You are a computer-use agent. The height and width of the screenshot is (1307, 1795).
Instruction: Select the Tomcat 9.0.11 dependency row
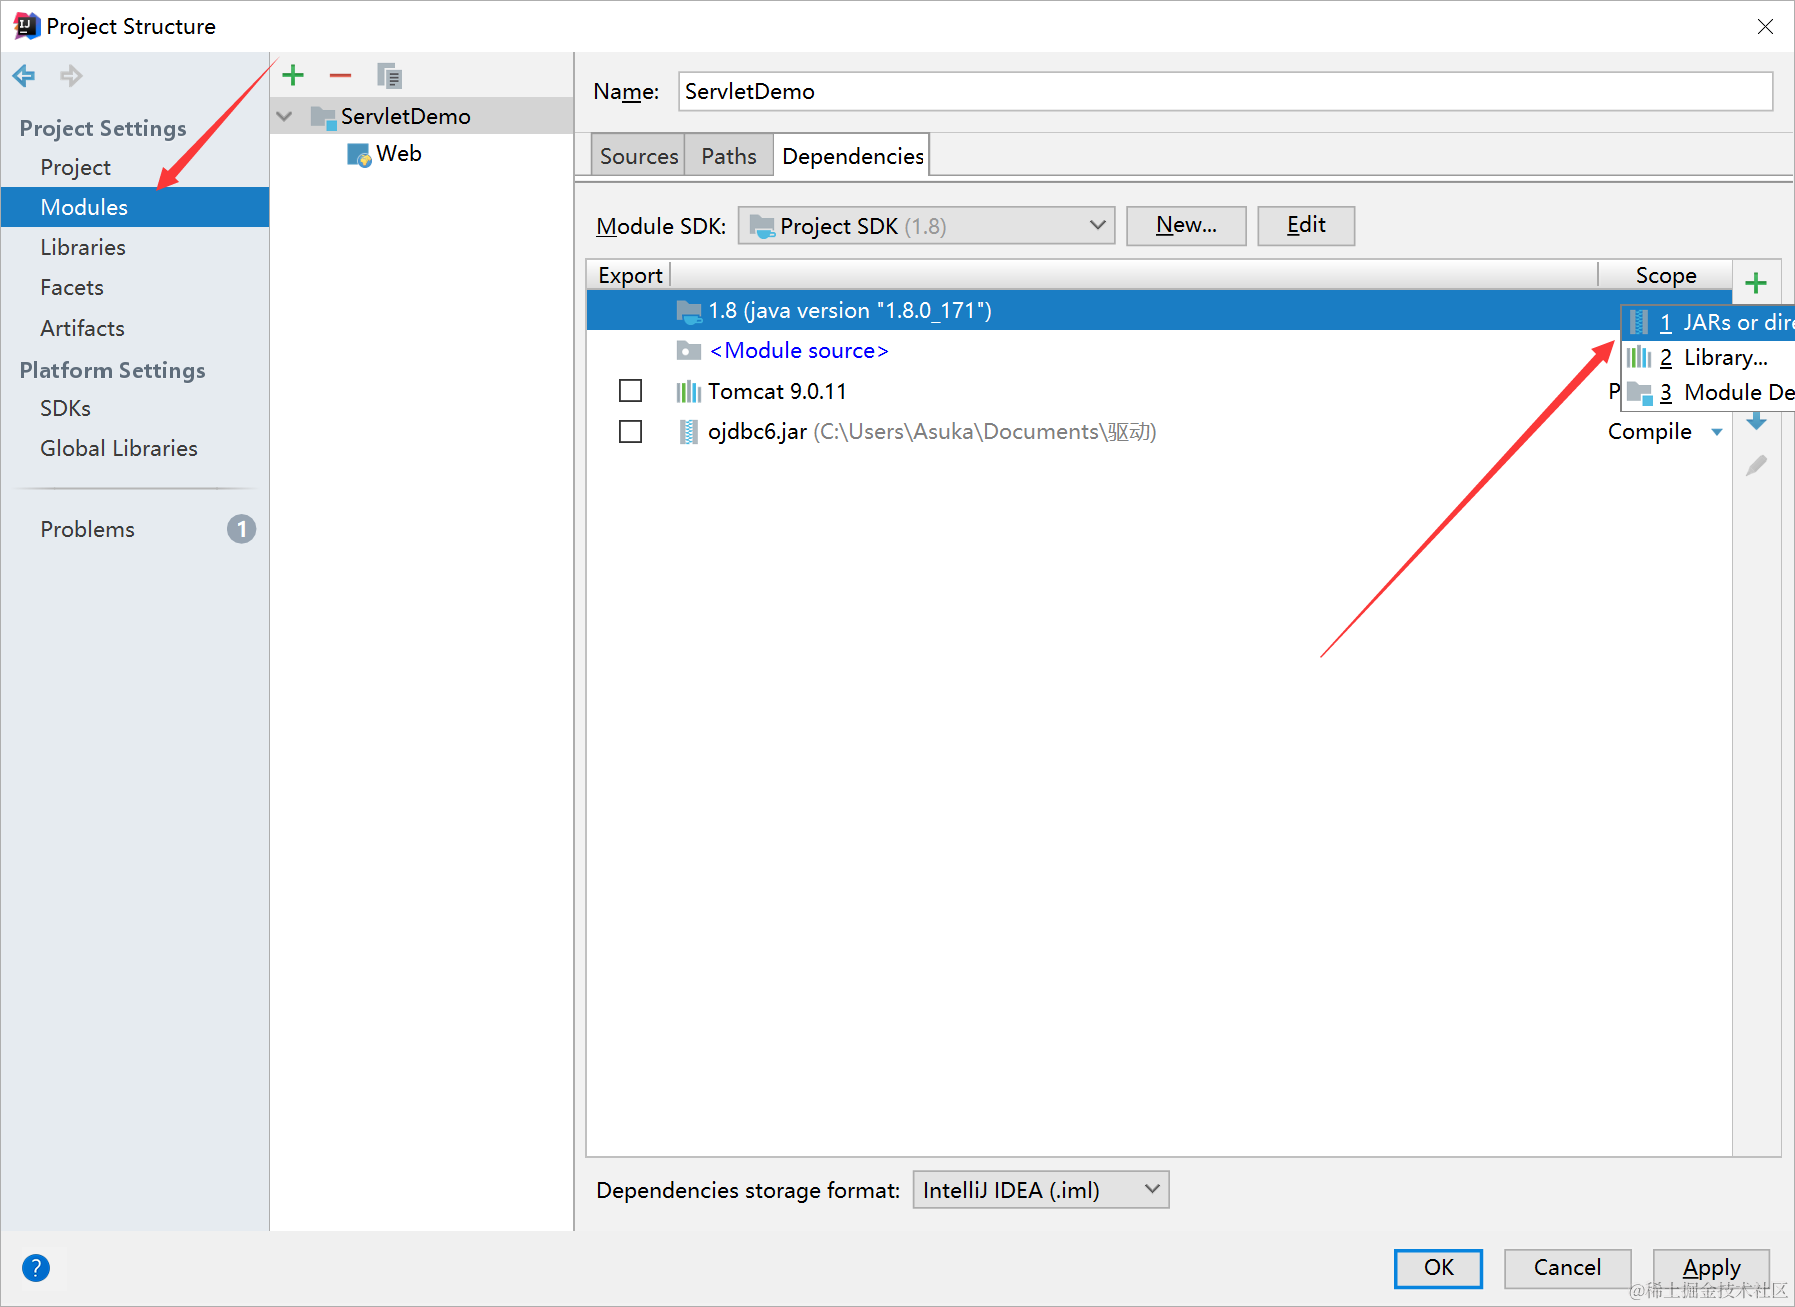(1103, 391)
